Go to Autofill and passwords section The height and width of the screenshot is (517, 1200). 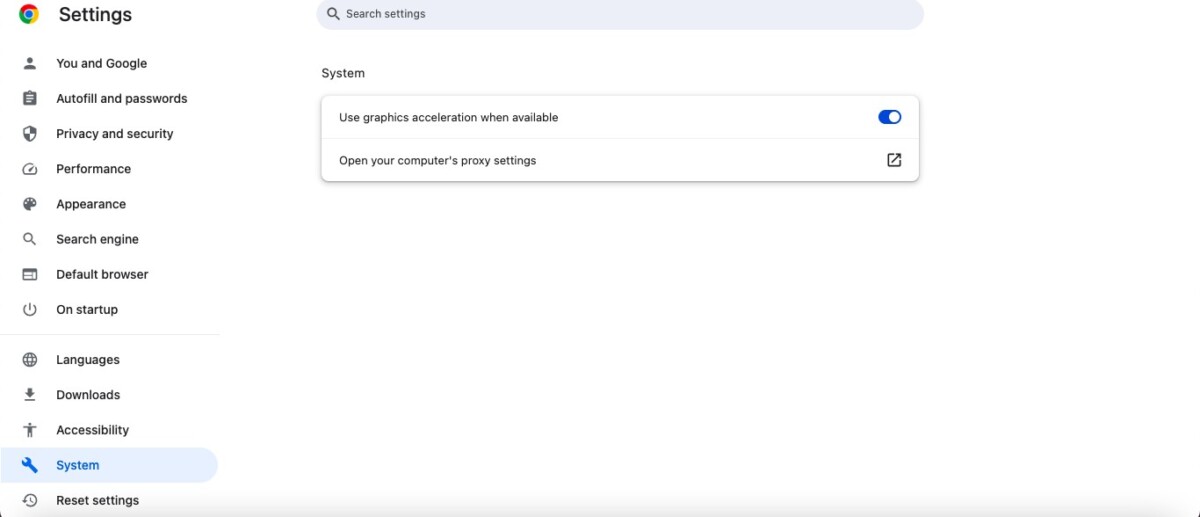(109, 98)
